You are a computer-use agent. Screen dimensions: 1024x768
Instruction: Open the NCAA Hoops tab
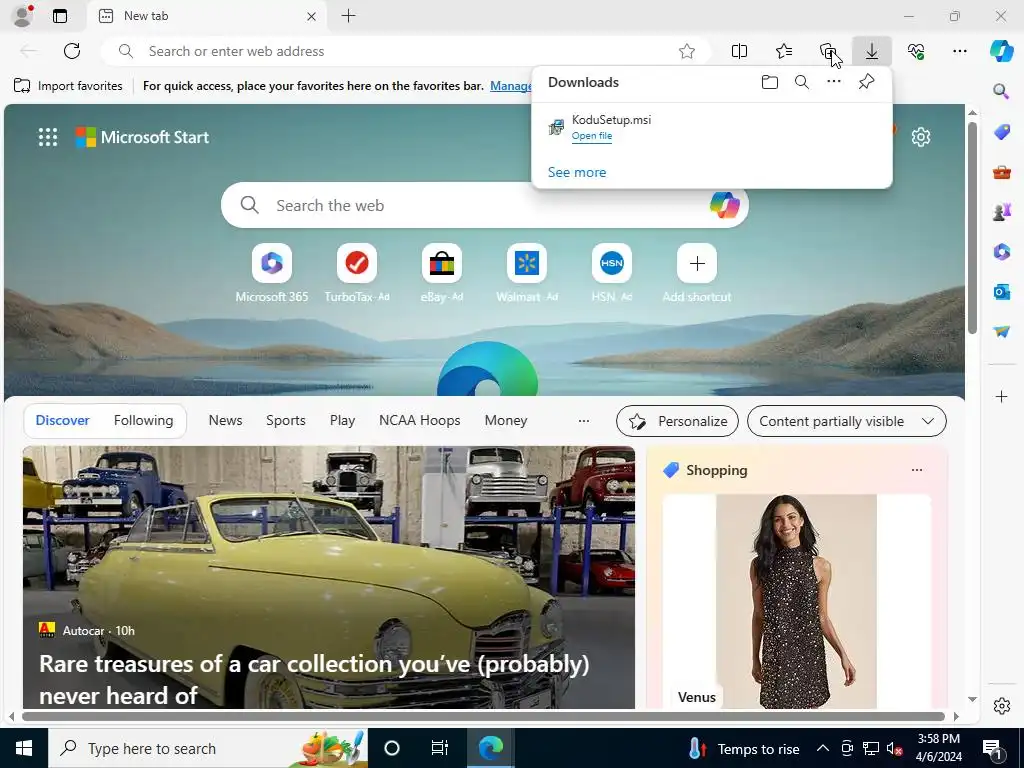[x=419, y=421]
